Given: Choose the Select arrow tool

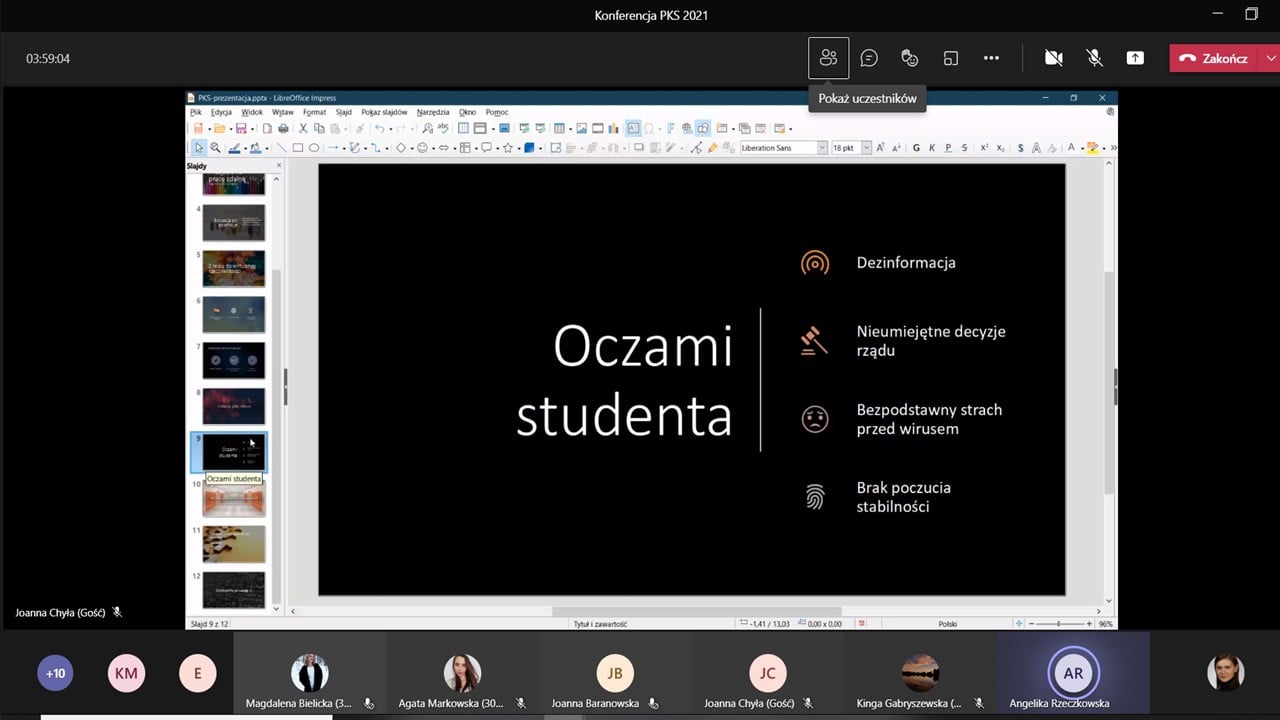Looking at the screenshot, I should (199, 148).
